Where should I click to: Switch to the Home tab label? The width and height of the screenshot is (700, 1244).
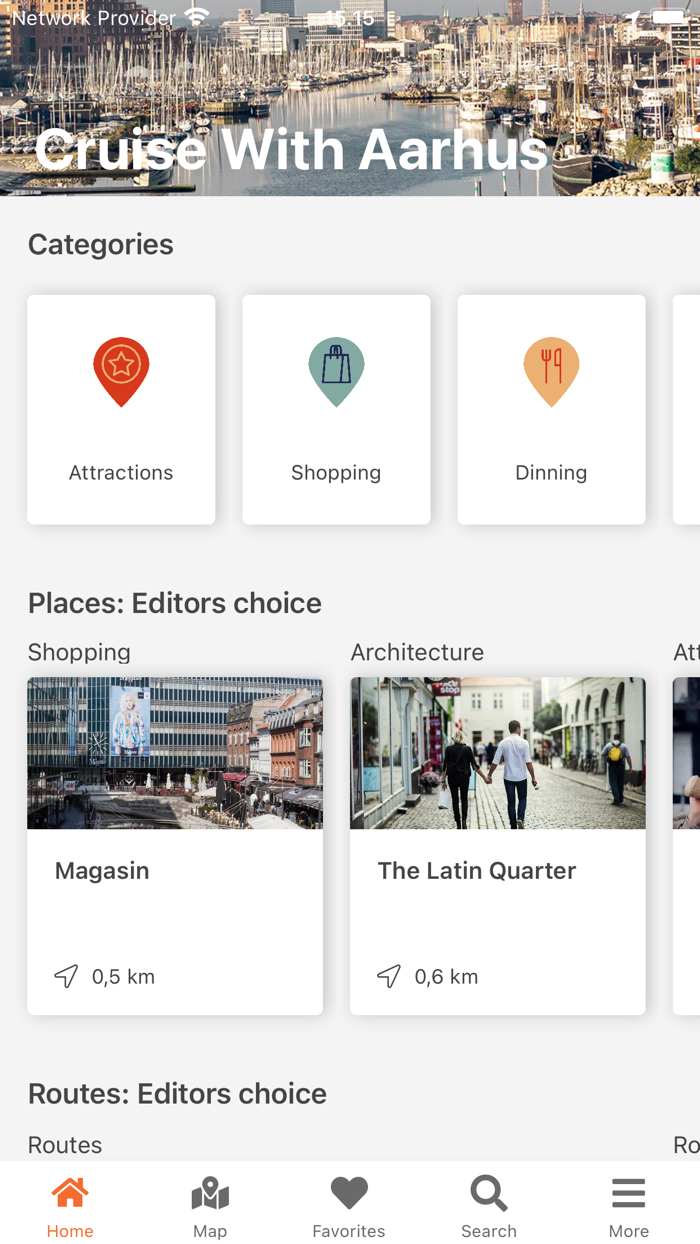70,1231
